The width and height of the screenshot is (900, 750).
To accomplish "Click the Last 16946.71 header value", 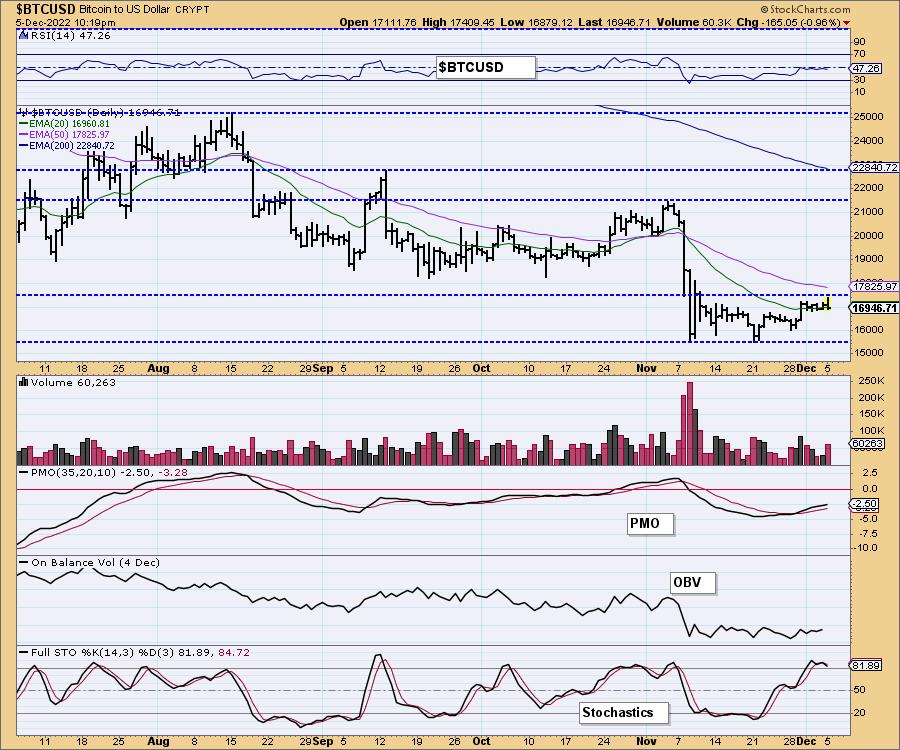I will 614,22.
